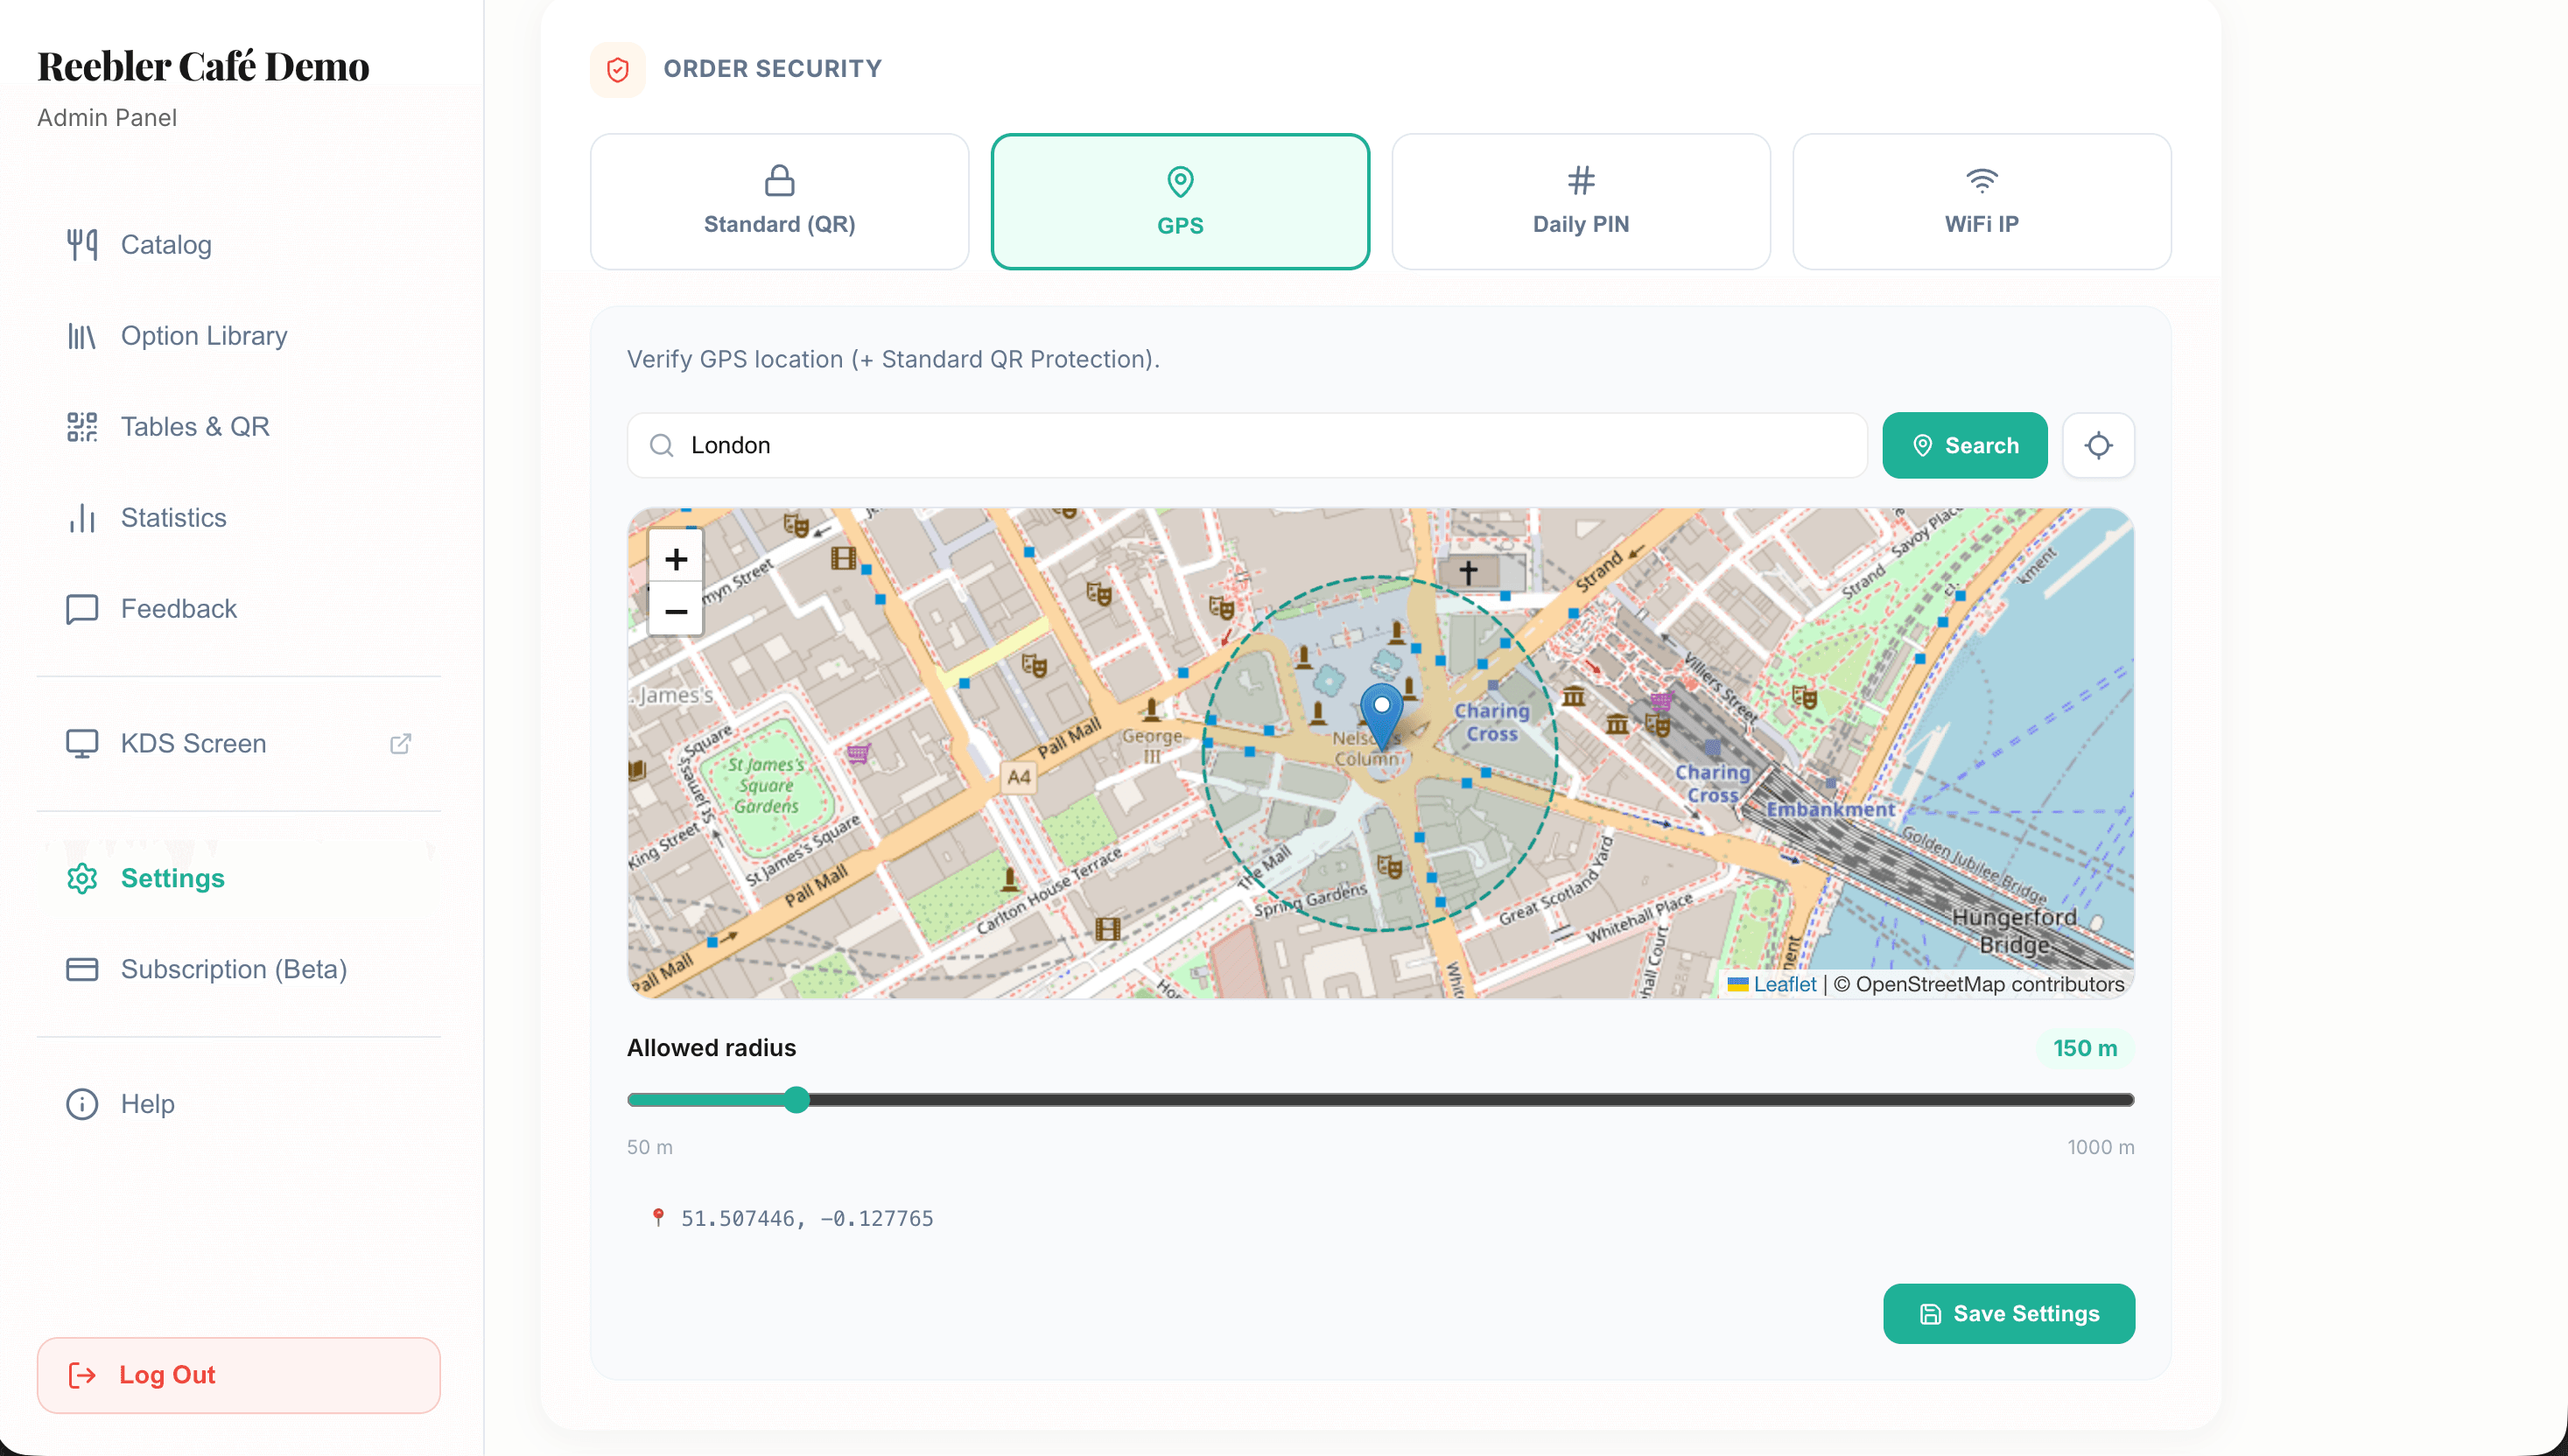Switch to WiFi IP security mode
2568x1456 pixels.
tap(1981, 202)
